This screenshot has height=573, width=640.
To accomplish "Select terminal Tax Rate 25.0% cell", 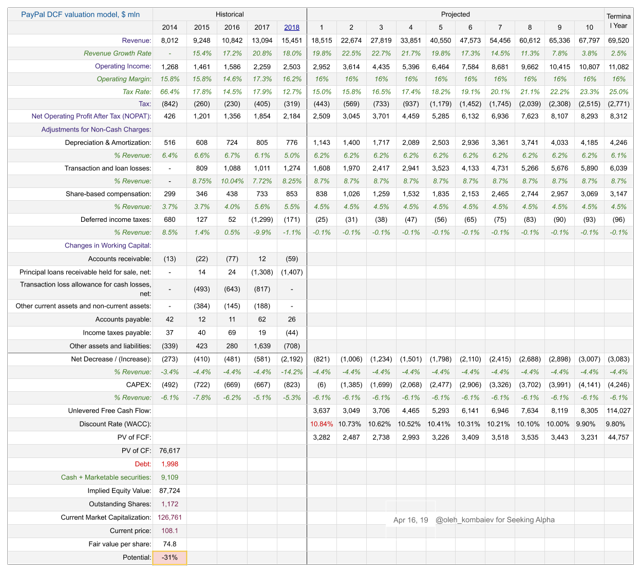I will [618, 92].
